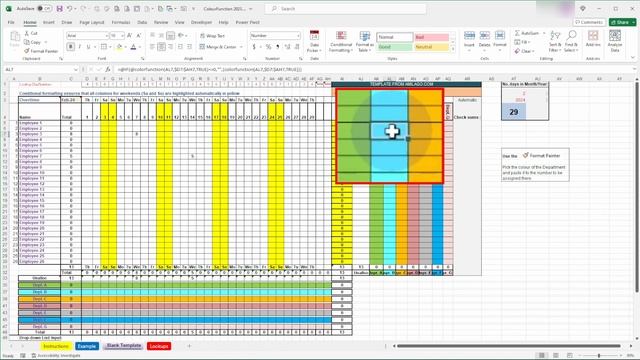Click Analyze Data
The image size is (640, 360).
point(615,41)
